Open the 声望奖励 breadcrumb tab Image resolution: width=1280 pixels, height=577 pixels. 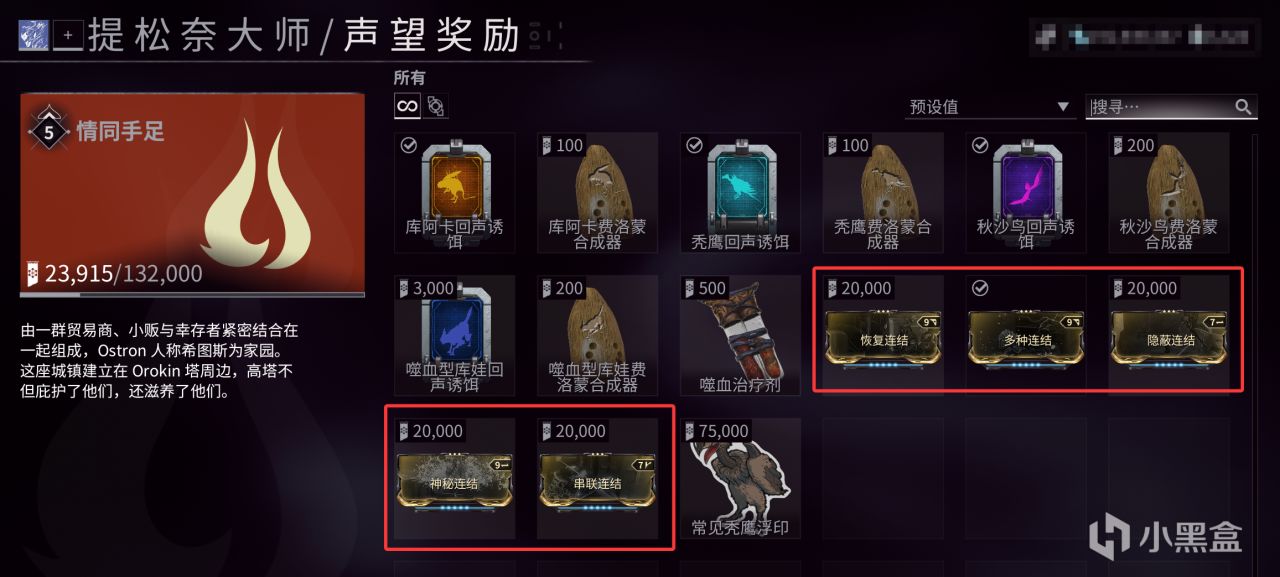pyautogui.click(x=432, y=36)
